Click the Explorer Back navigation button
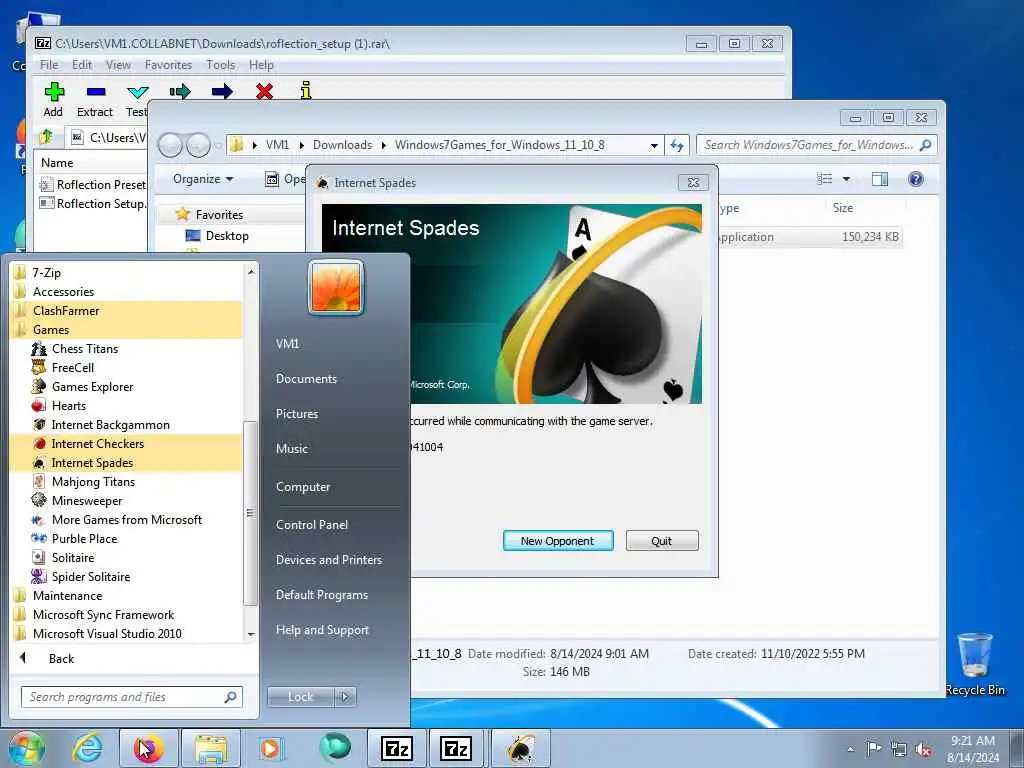1024x768 pixels. pos(170,145)
